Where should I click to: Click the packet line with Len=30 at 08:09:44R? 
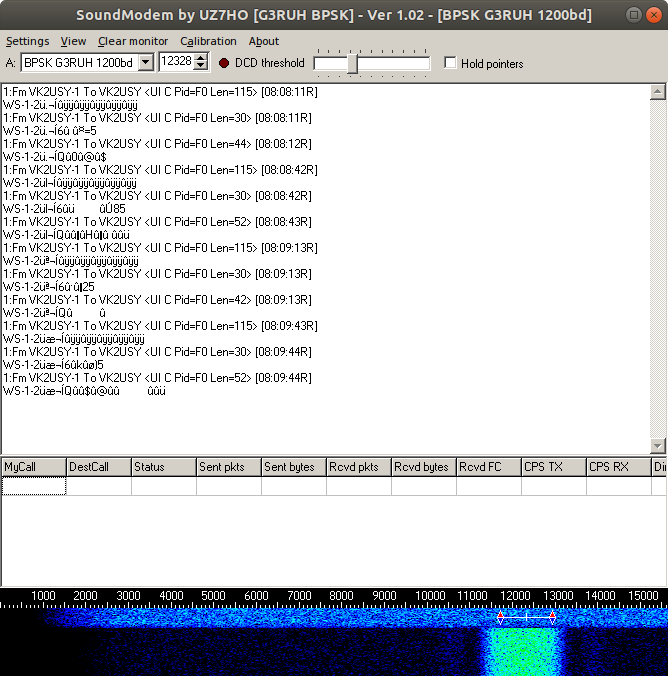[157, 352]
